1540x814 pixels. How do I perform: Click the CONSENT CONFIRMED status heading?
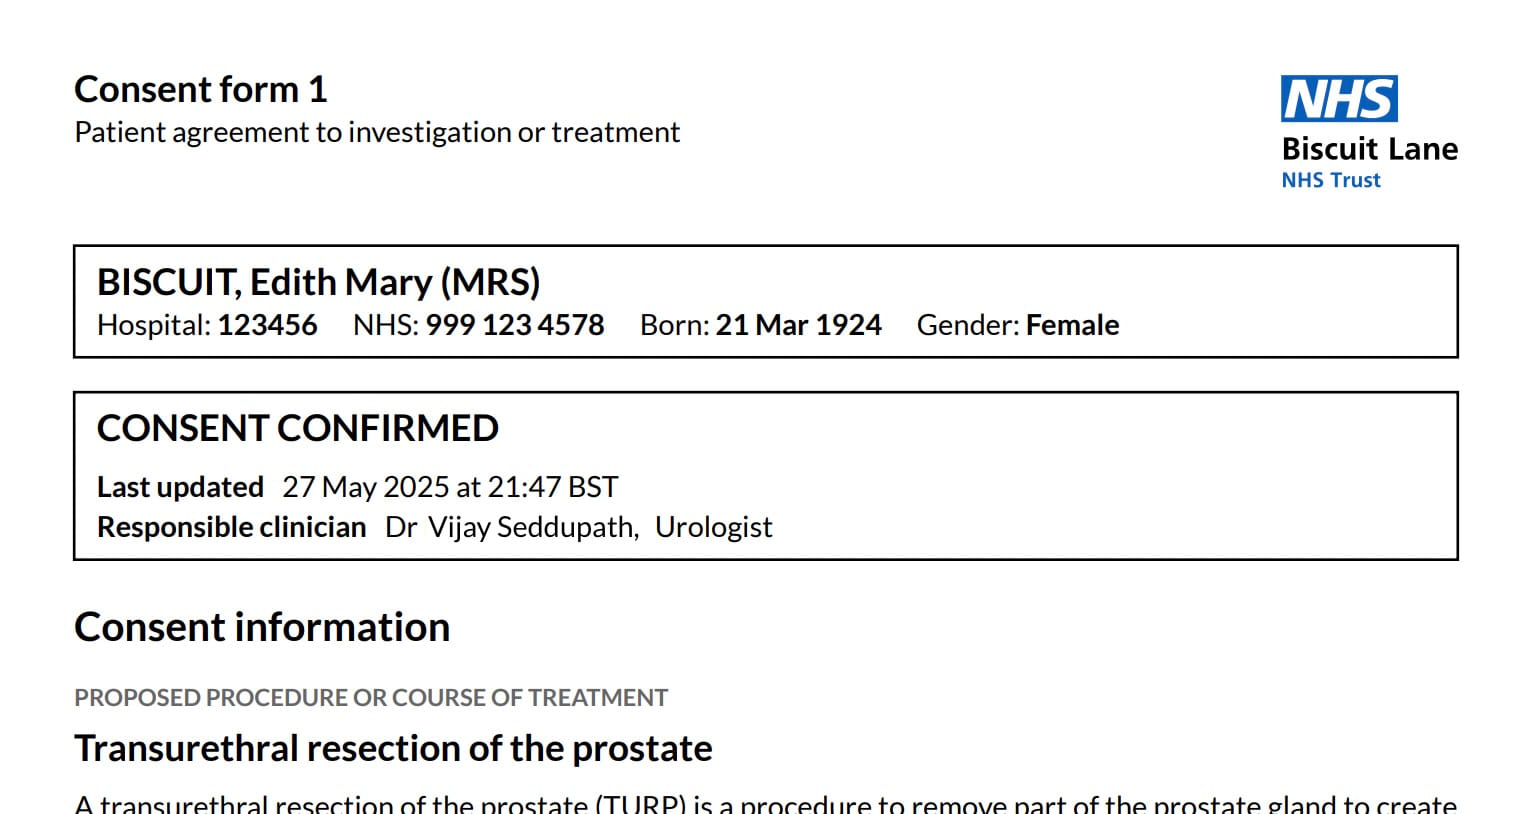(x=297, y=428)
